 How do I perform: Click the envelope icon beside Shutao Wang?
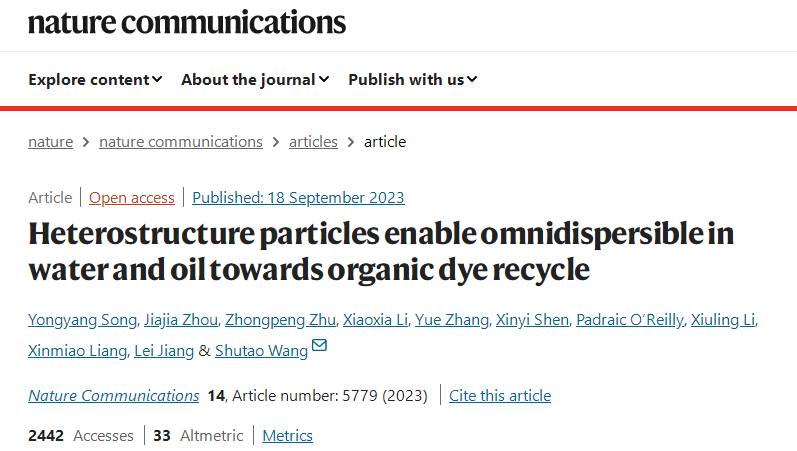(319, 347)
